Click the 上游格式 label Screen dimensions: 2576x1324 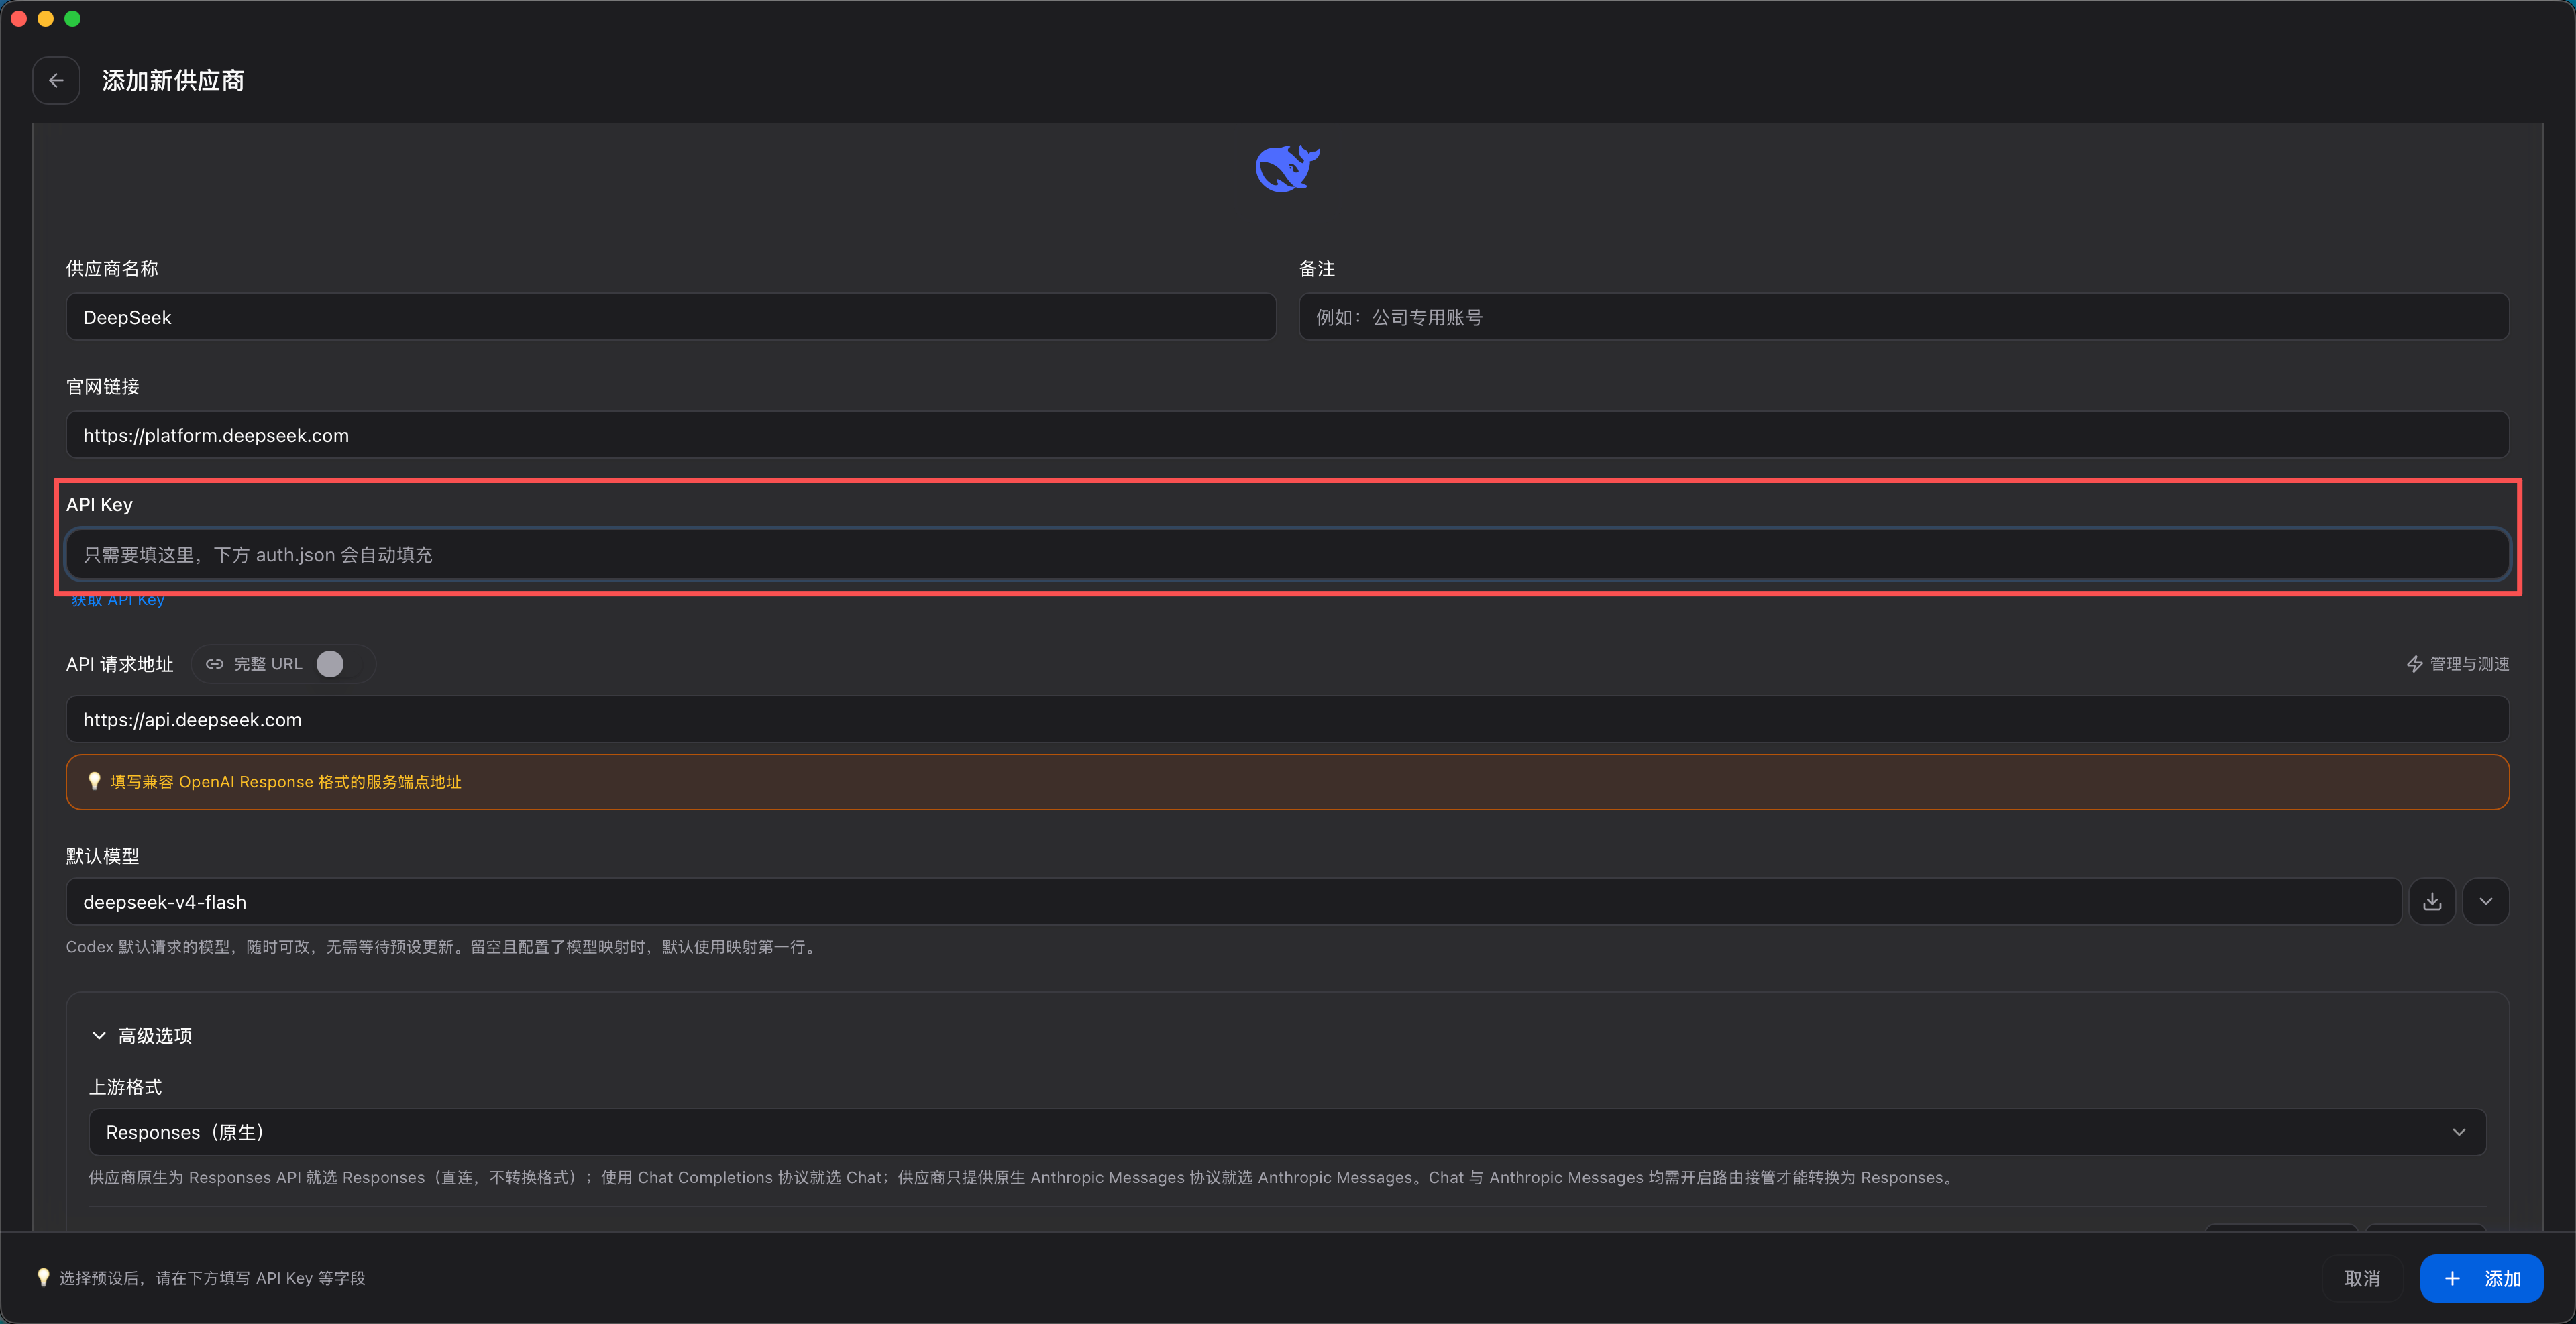126,1087
